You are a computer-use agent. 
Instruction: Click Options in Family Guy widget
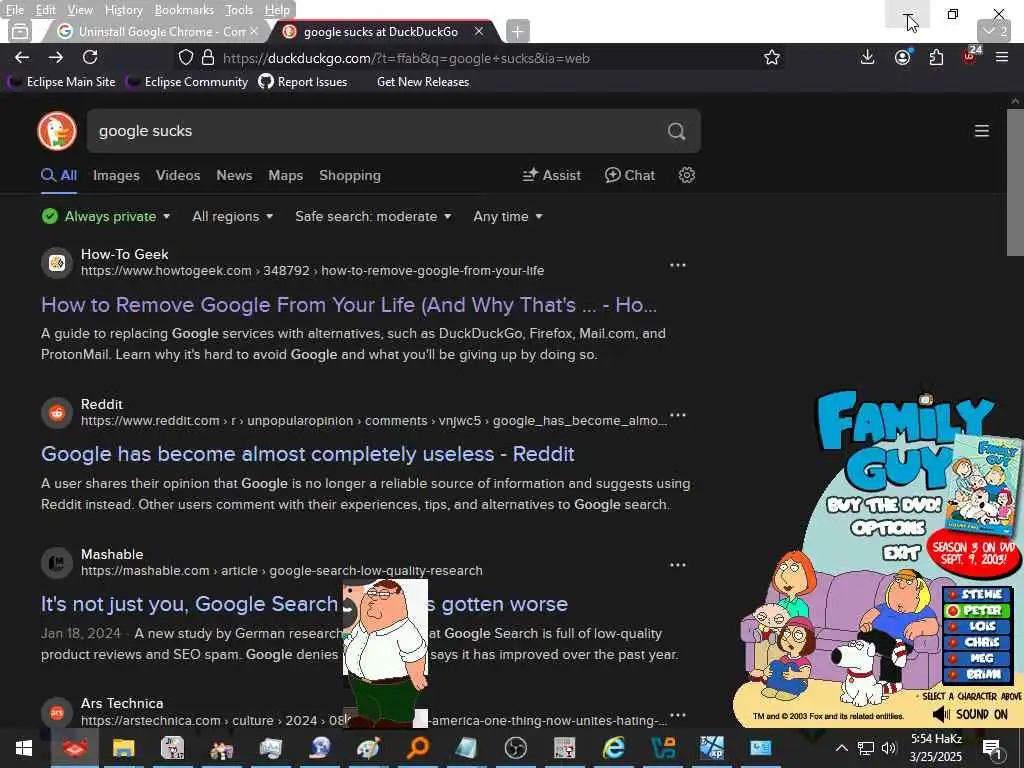[888, 528]
